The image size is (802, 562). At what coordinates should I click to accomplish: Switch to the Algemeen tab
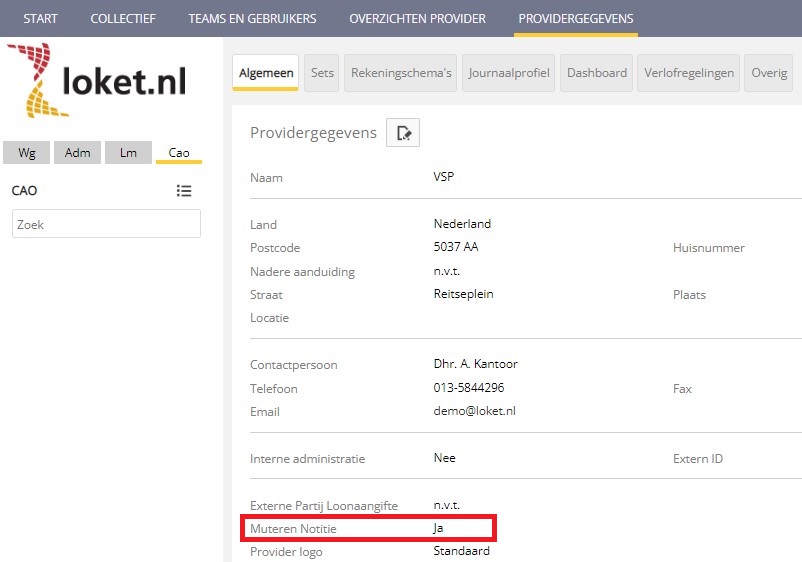[266, 73]
